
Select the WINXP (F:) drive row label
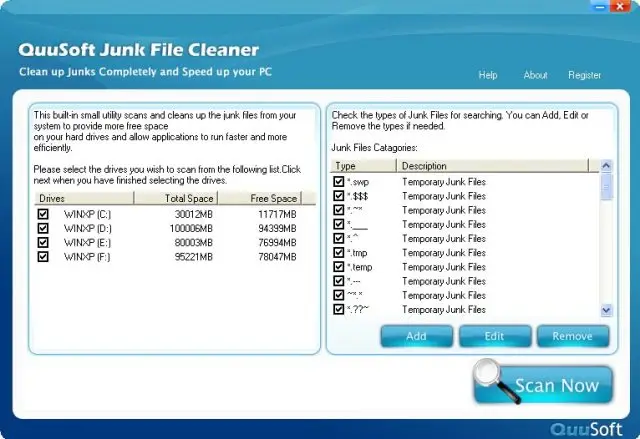[87, 257]
